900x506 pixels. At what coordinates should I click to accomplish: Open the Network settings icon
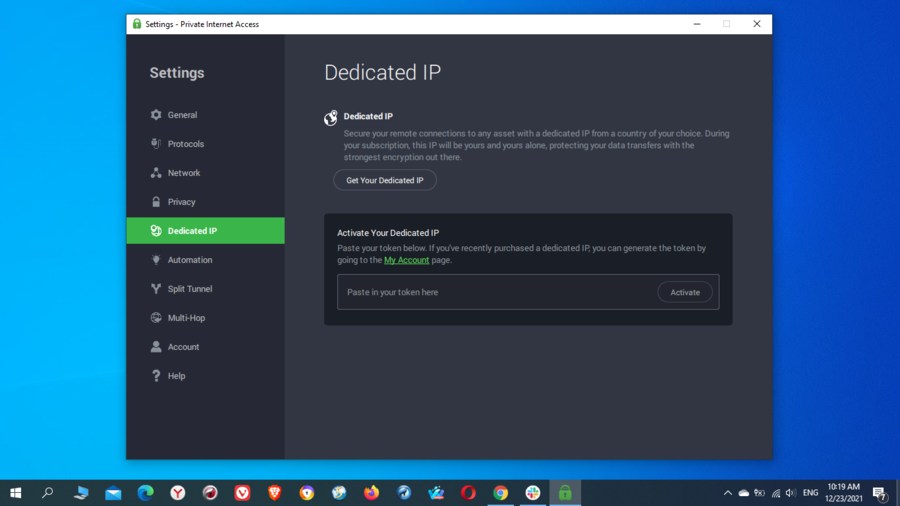[156, 173]
